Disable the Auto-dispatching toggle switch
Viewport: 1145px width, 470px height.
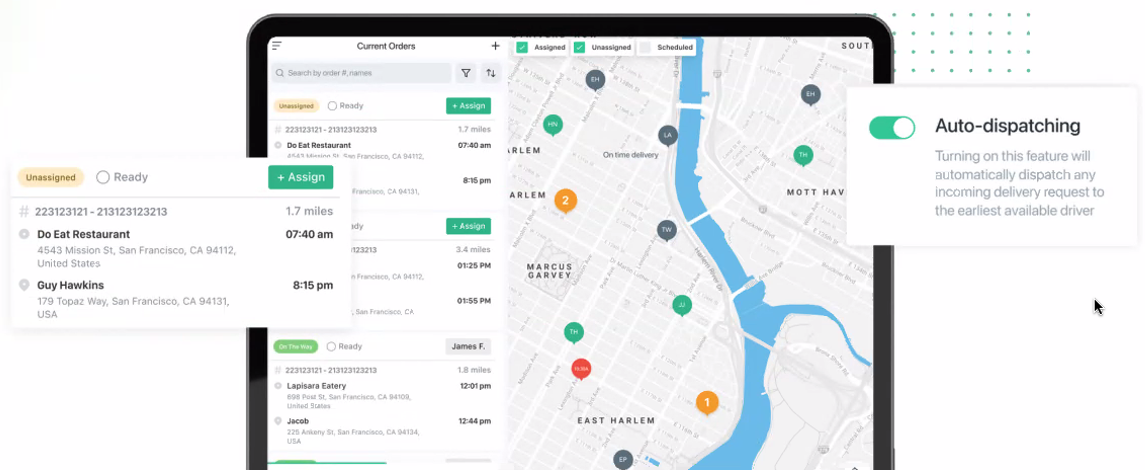[892, 127]
